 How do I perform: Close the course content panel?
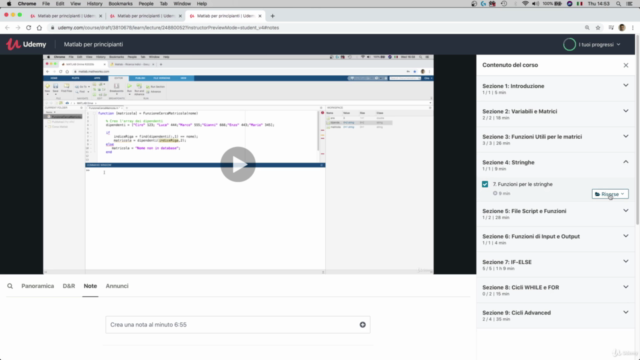[626, 65]
